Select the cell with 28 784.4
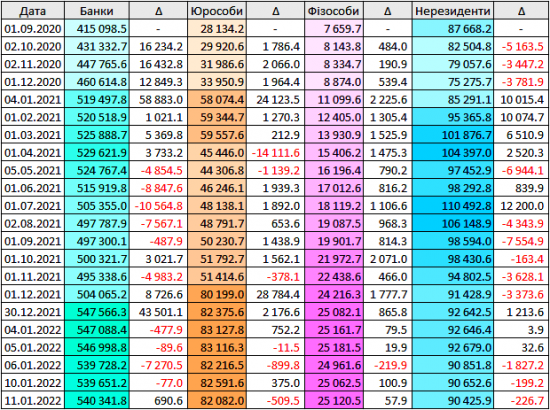This screenshot has width=550, height=410. [x=275, y=295]
